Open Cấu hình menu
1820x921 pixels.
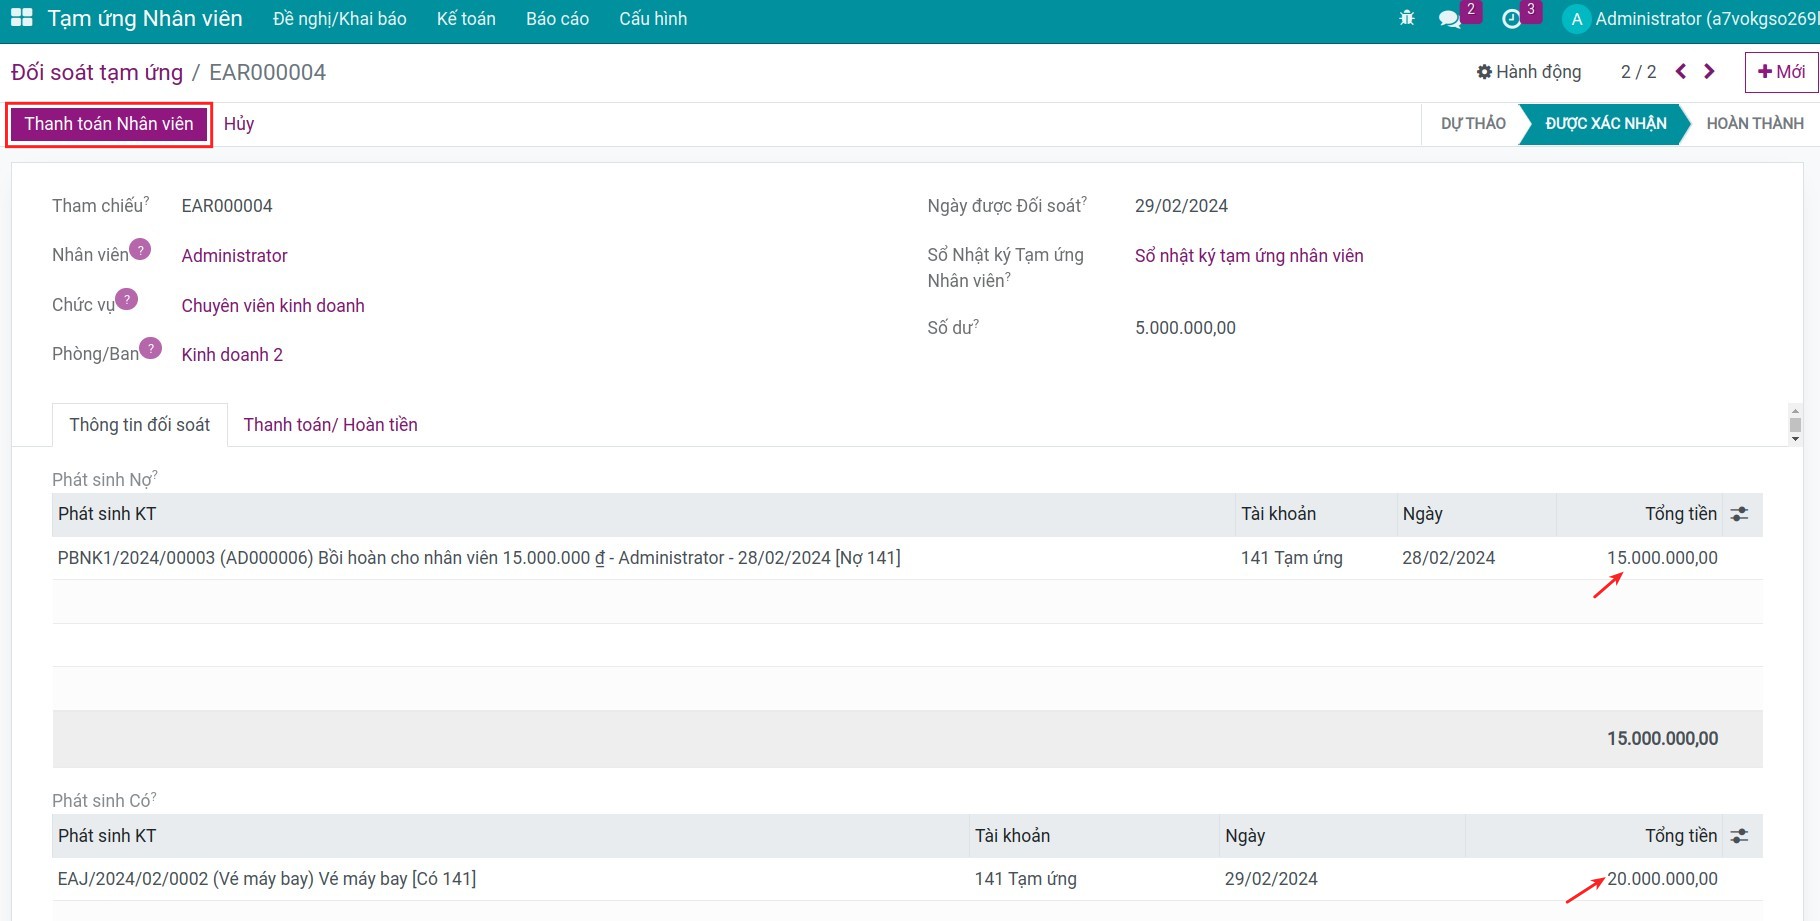pos(653,19)
